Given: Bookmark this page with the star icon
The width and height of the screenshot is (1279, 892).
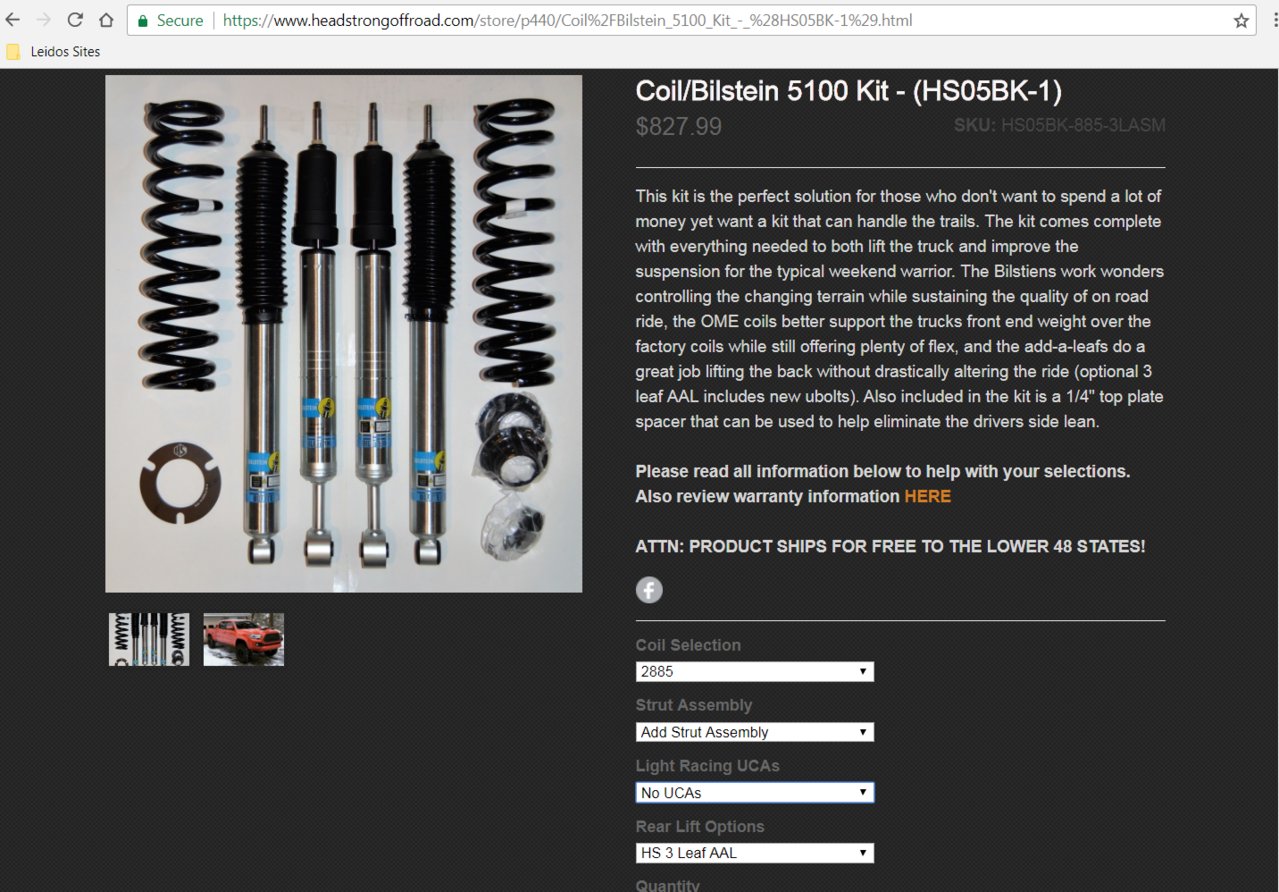Looking at the screenshot, I should coord(1241,20).
